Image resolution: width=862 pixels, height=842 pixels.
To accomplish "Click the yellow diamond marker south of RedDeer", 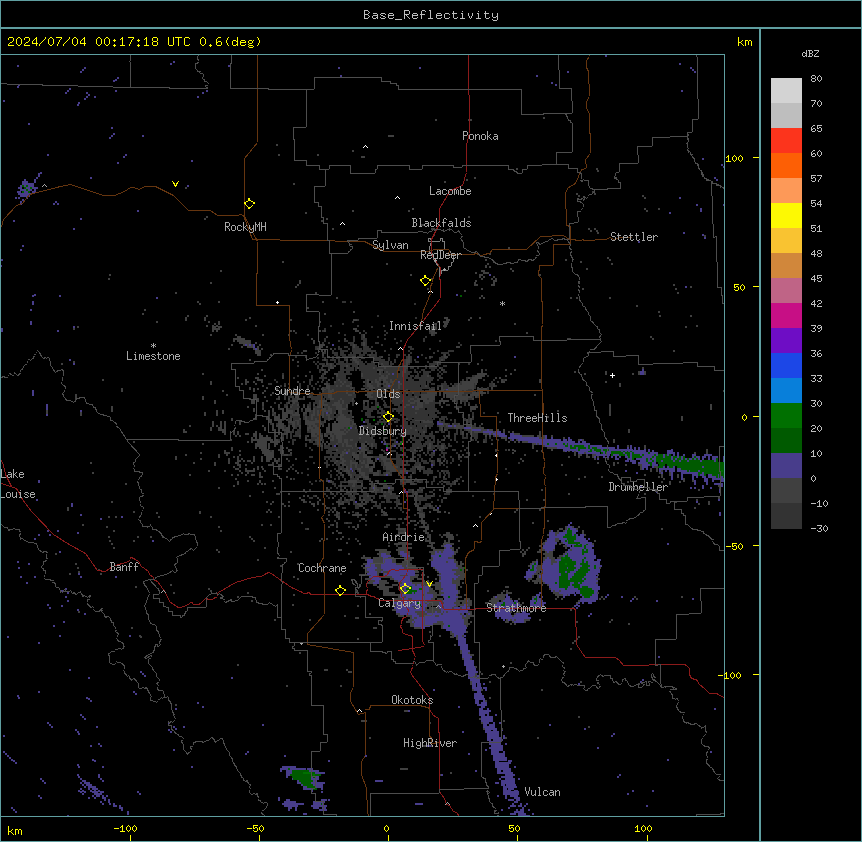I will 425,281.
